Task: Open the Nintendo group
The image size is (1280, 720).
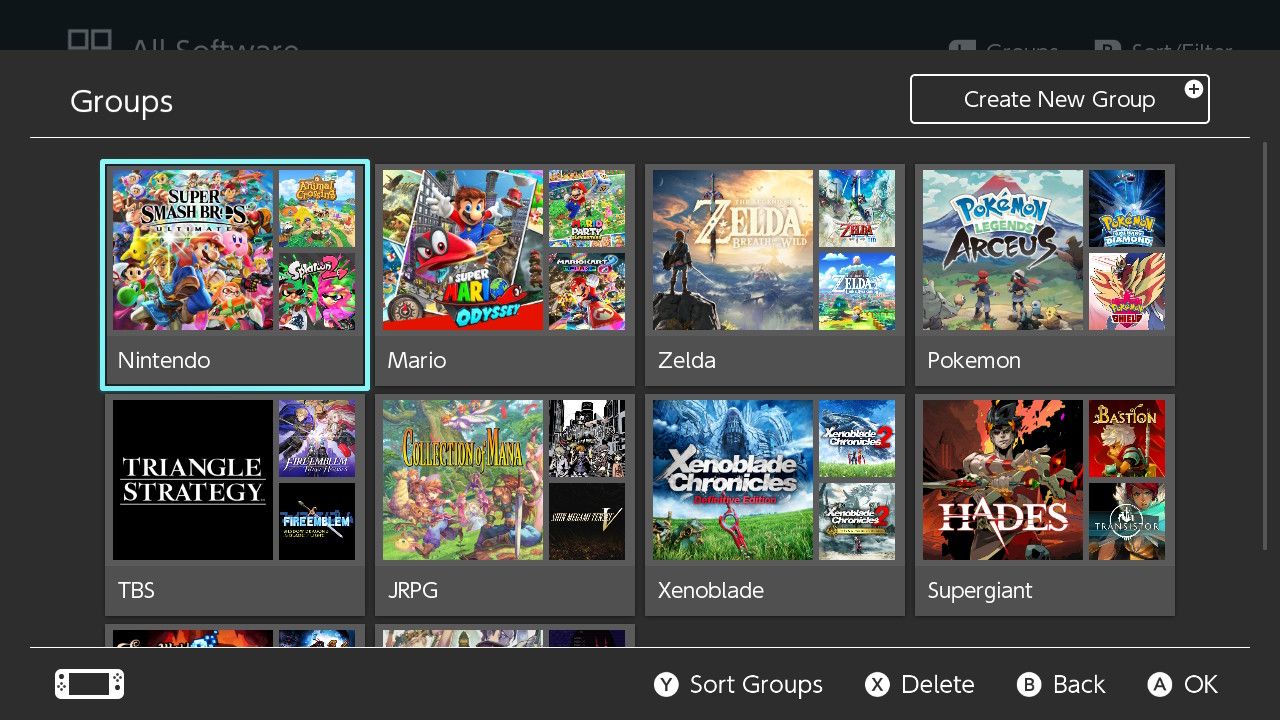Action: pyautogui.click(x=234, y=274)
